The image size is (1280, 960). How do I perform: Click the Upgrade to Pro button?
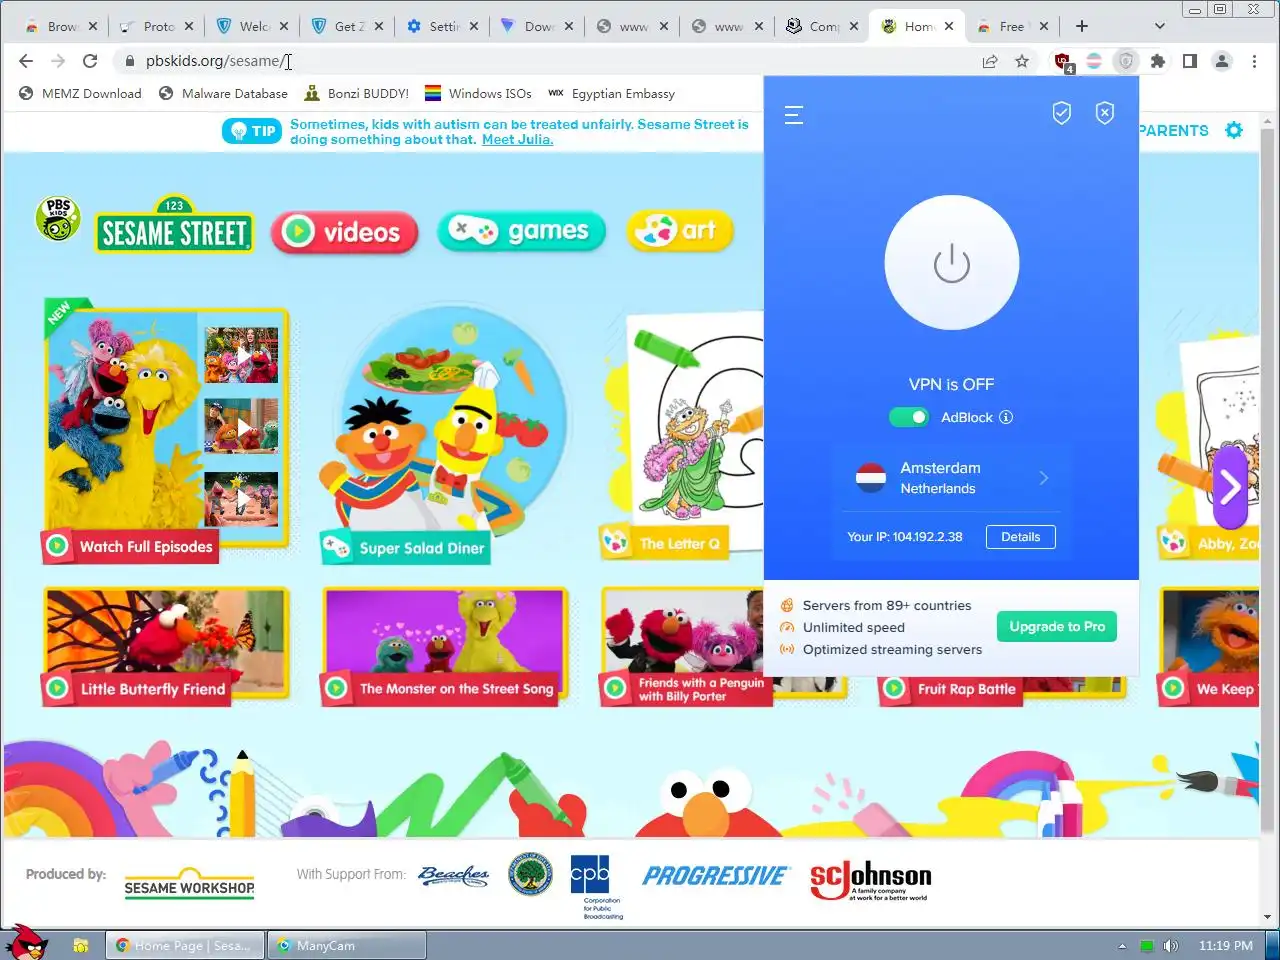tap(1057, 627)
